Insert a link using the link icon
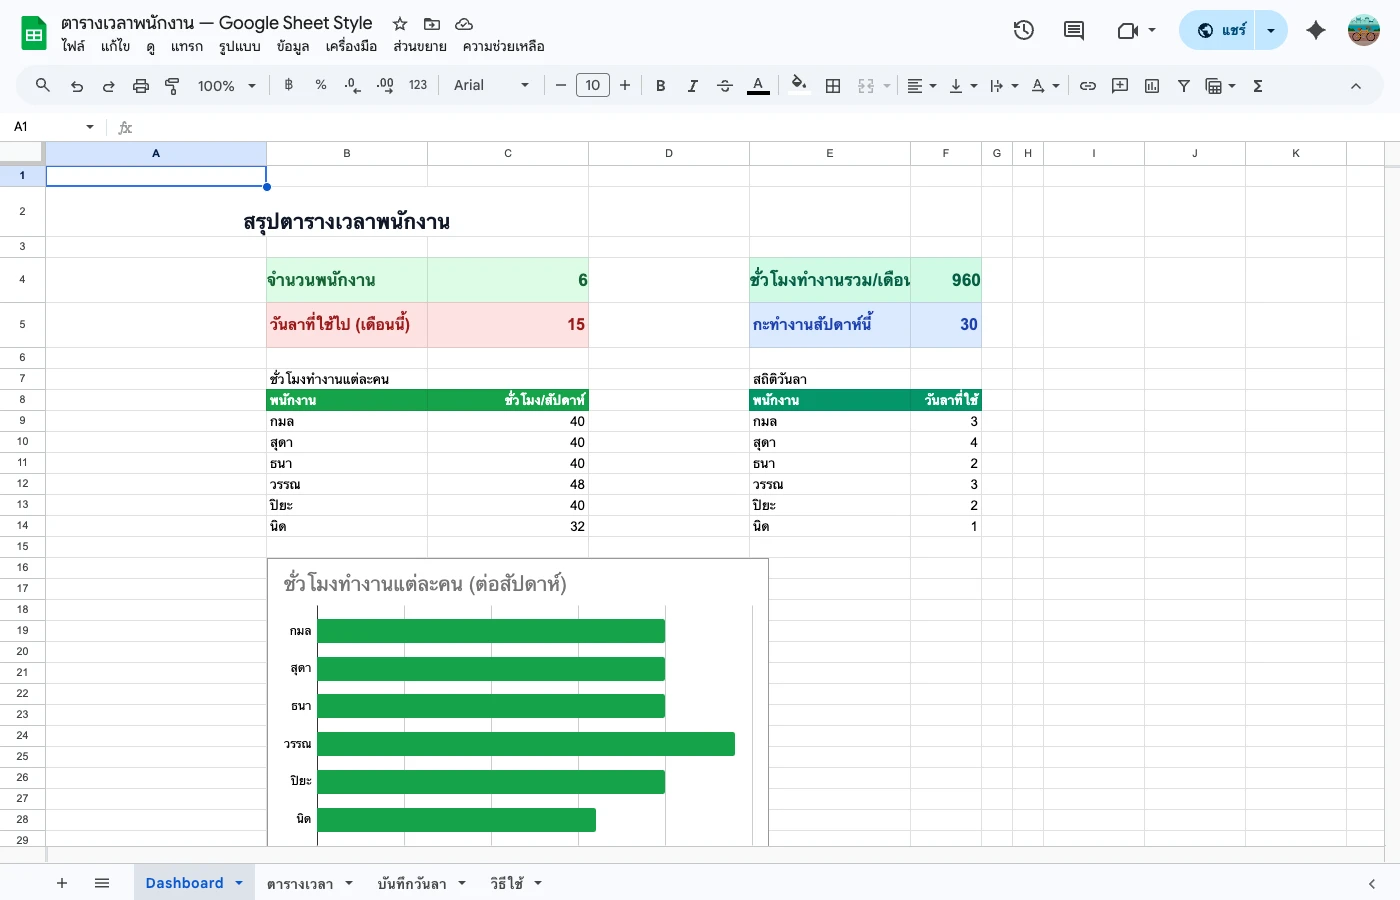The image size is (1400, 900). click(1088, 85)
